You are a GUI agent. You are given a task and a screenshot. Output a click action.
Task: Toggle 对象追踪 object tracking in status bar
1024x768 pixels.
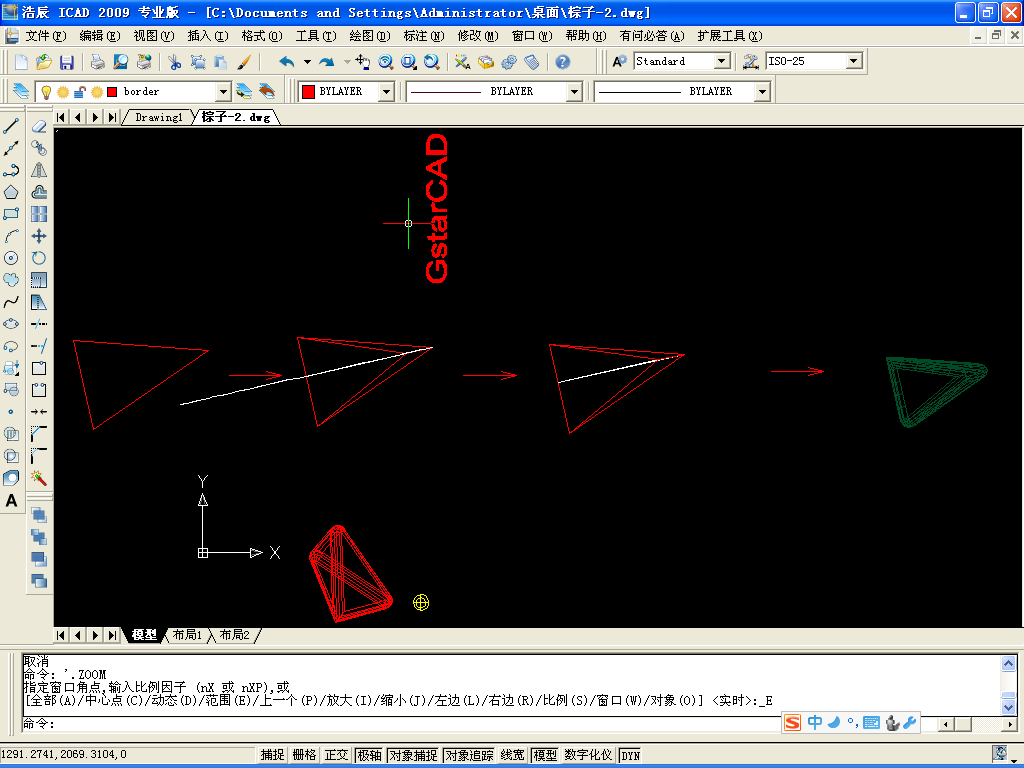[x=469, y=755]
